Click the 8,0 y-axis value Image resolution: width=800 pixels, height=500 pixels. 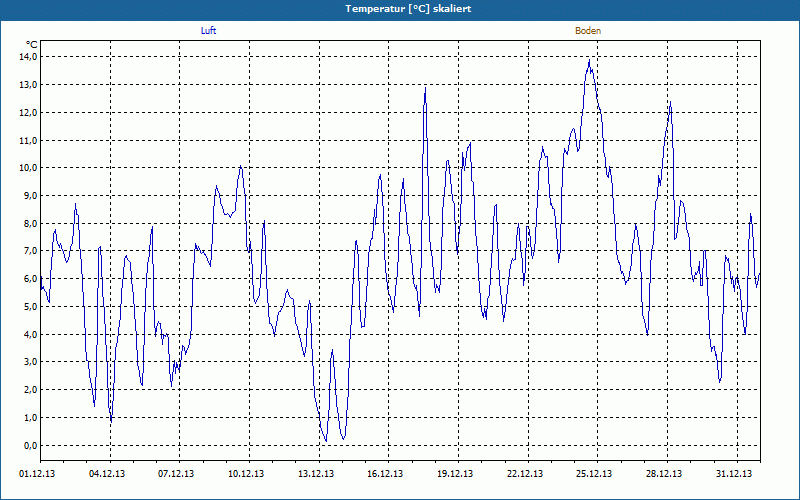pyautogui.click(x=31, y=223)
